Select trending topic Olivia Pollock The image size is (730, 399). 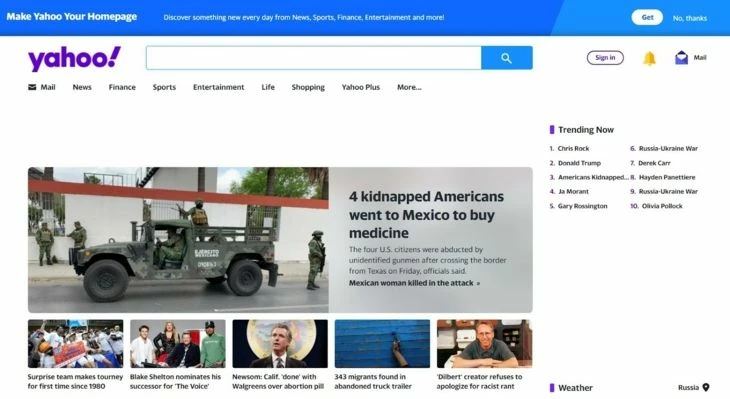662,206
